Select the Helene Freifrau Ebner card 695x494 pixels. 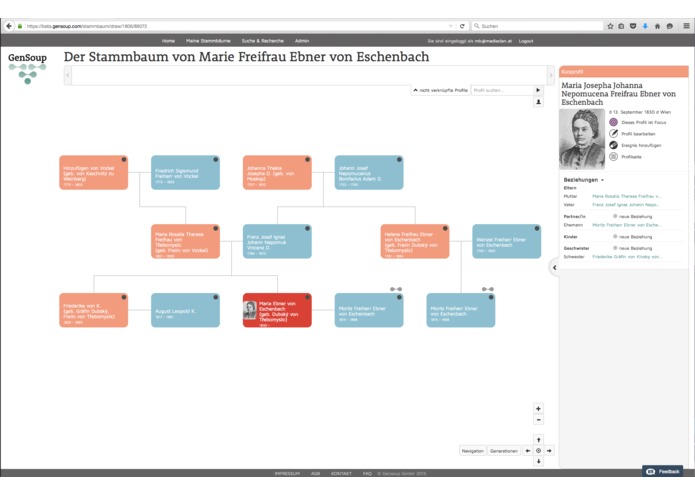[x=415, y=241]
